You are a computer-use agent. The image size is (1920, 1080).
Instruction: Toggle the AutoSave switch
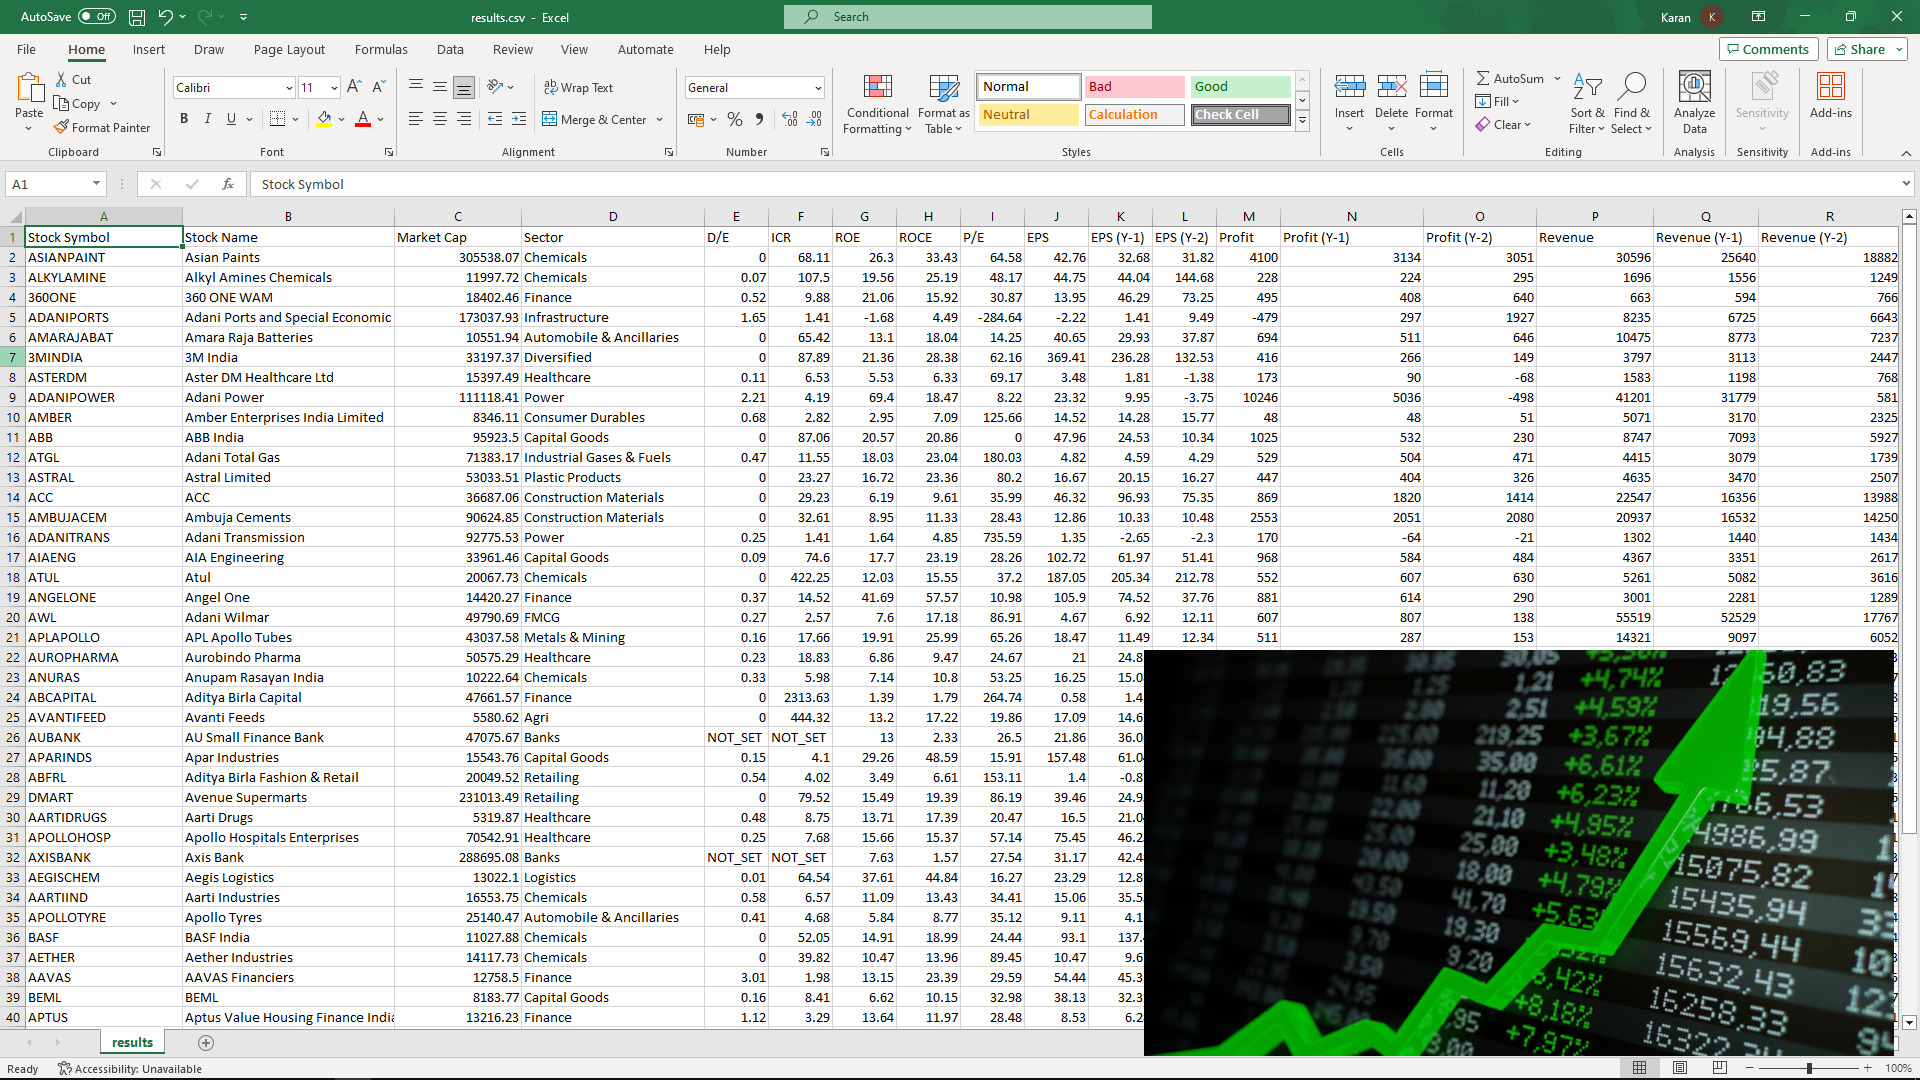click(97, 17)
